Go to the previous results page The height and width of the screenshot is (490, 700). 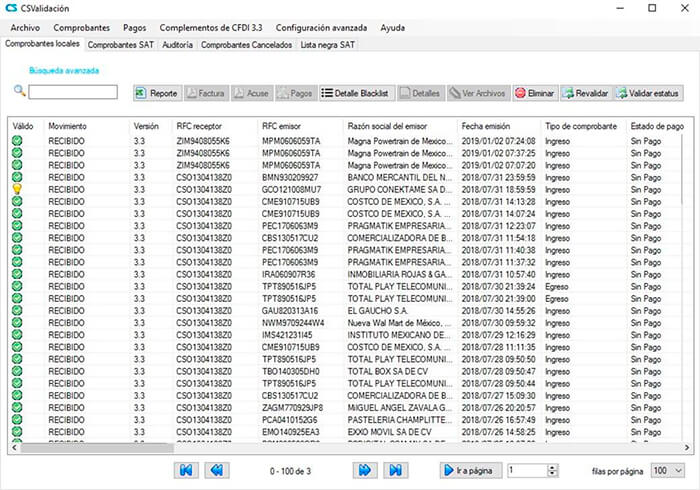coord(216,470)
